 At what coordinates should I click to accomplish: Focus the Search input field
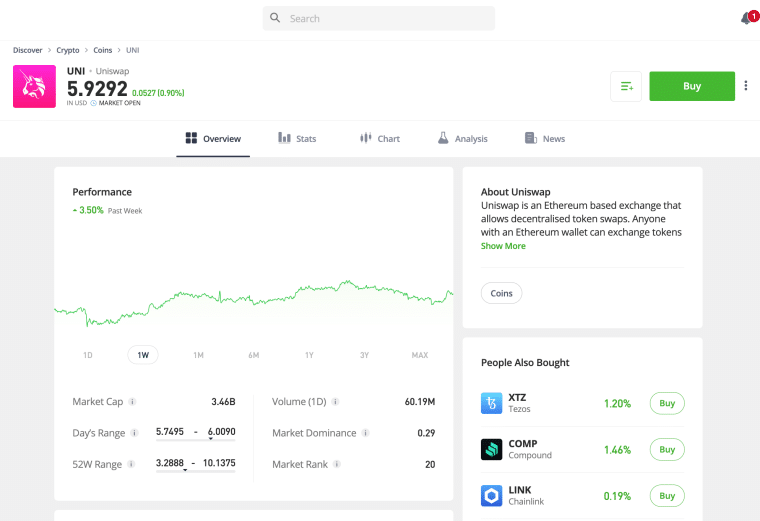(x=379, y=18)
